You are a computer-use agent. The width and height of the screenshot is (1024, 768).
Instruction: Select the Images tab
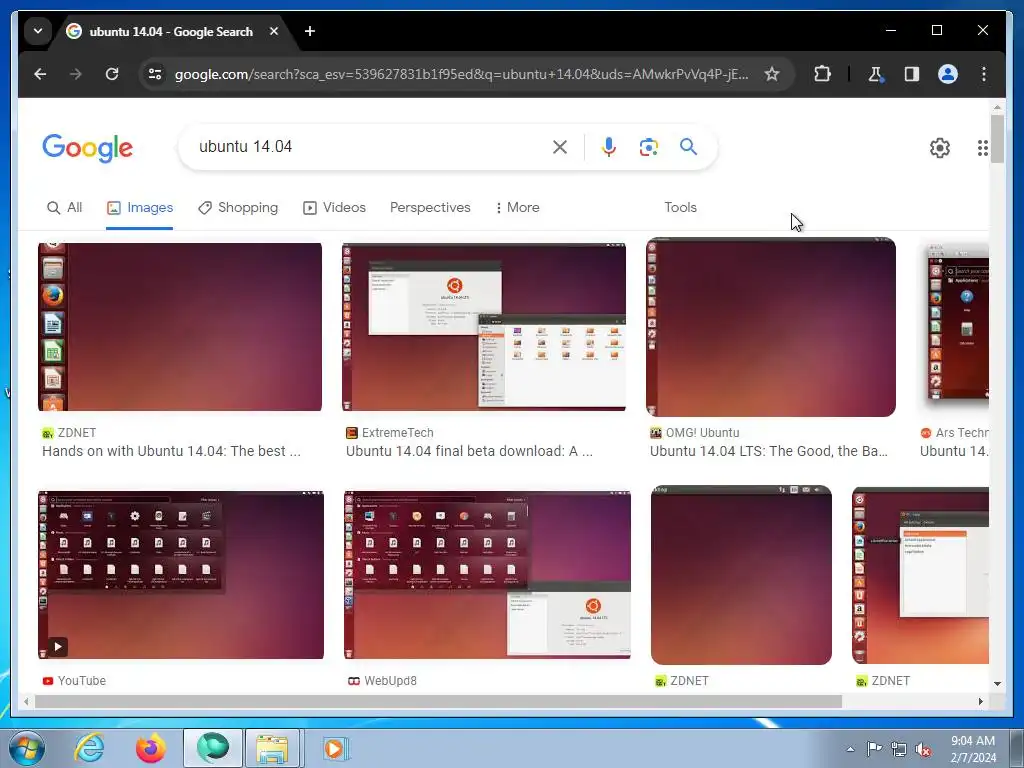(140, 208)
